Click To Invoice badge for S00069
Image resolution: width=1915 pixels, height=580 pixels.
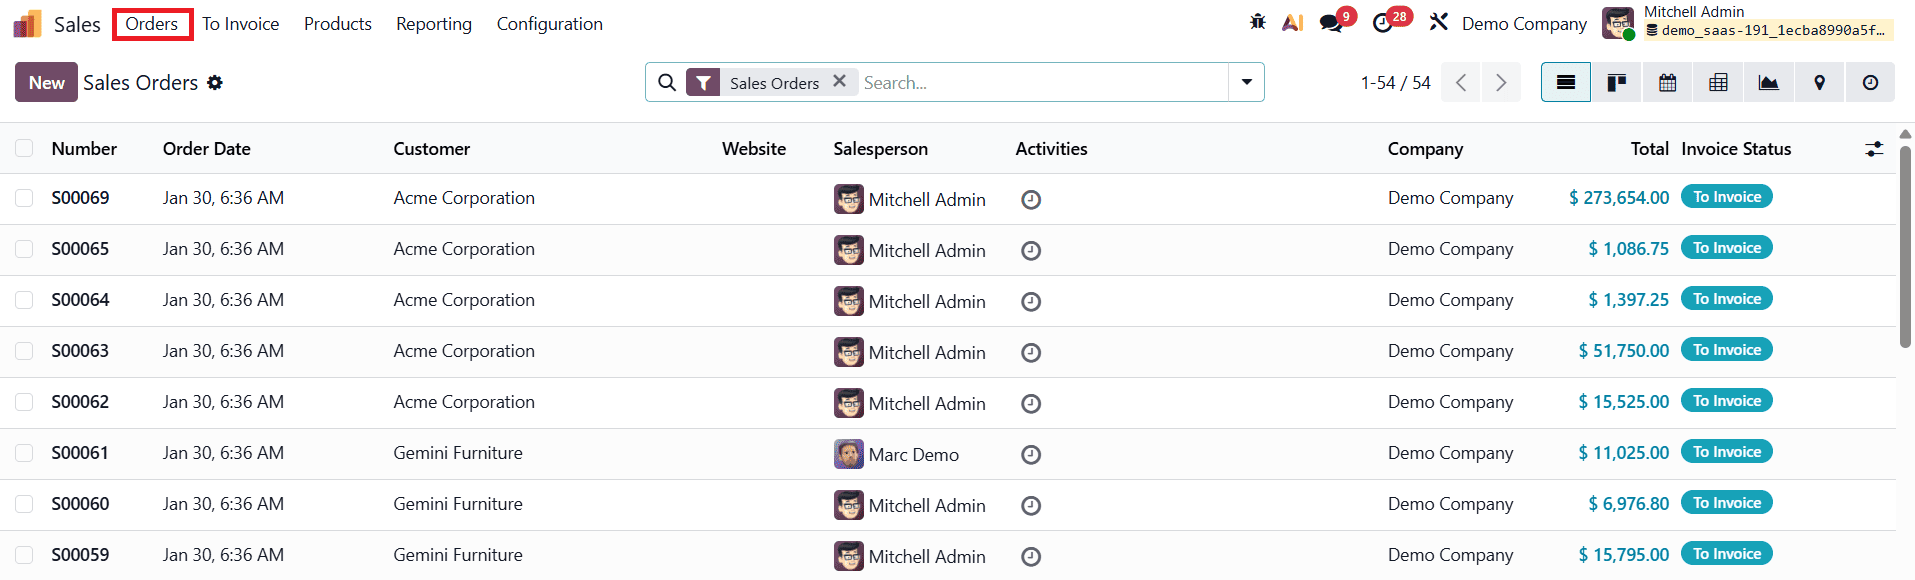click(1727, 197)
